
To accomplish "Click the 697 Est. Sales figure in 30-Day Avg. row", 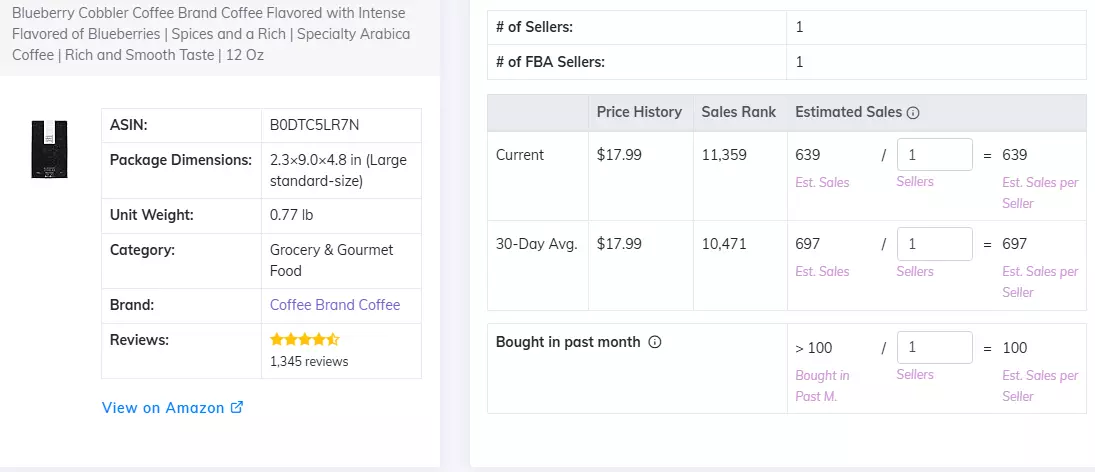I will point(808,244).
